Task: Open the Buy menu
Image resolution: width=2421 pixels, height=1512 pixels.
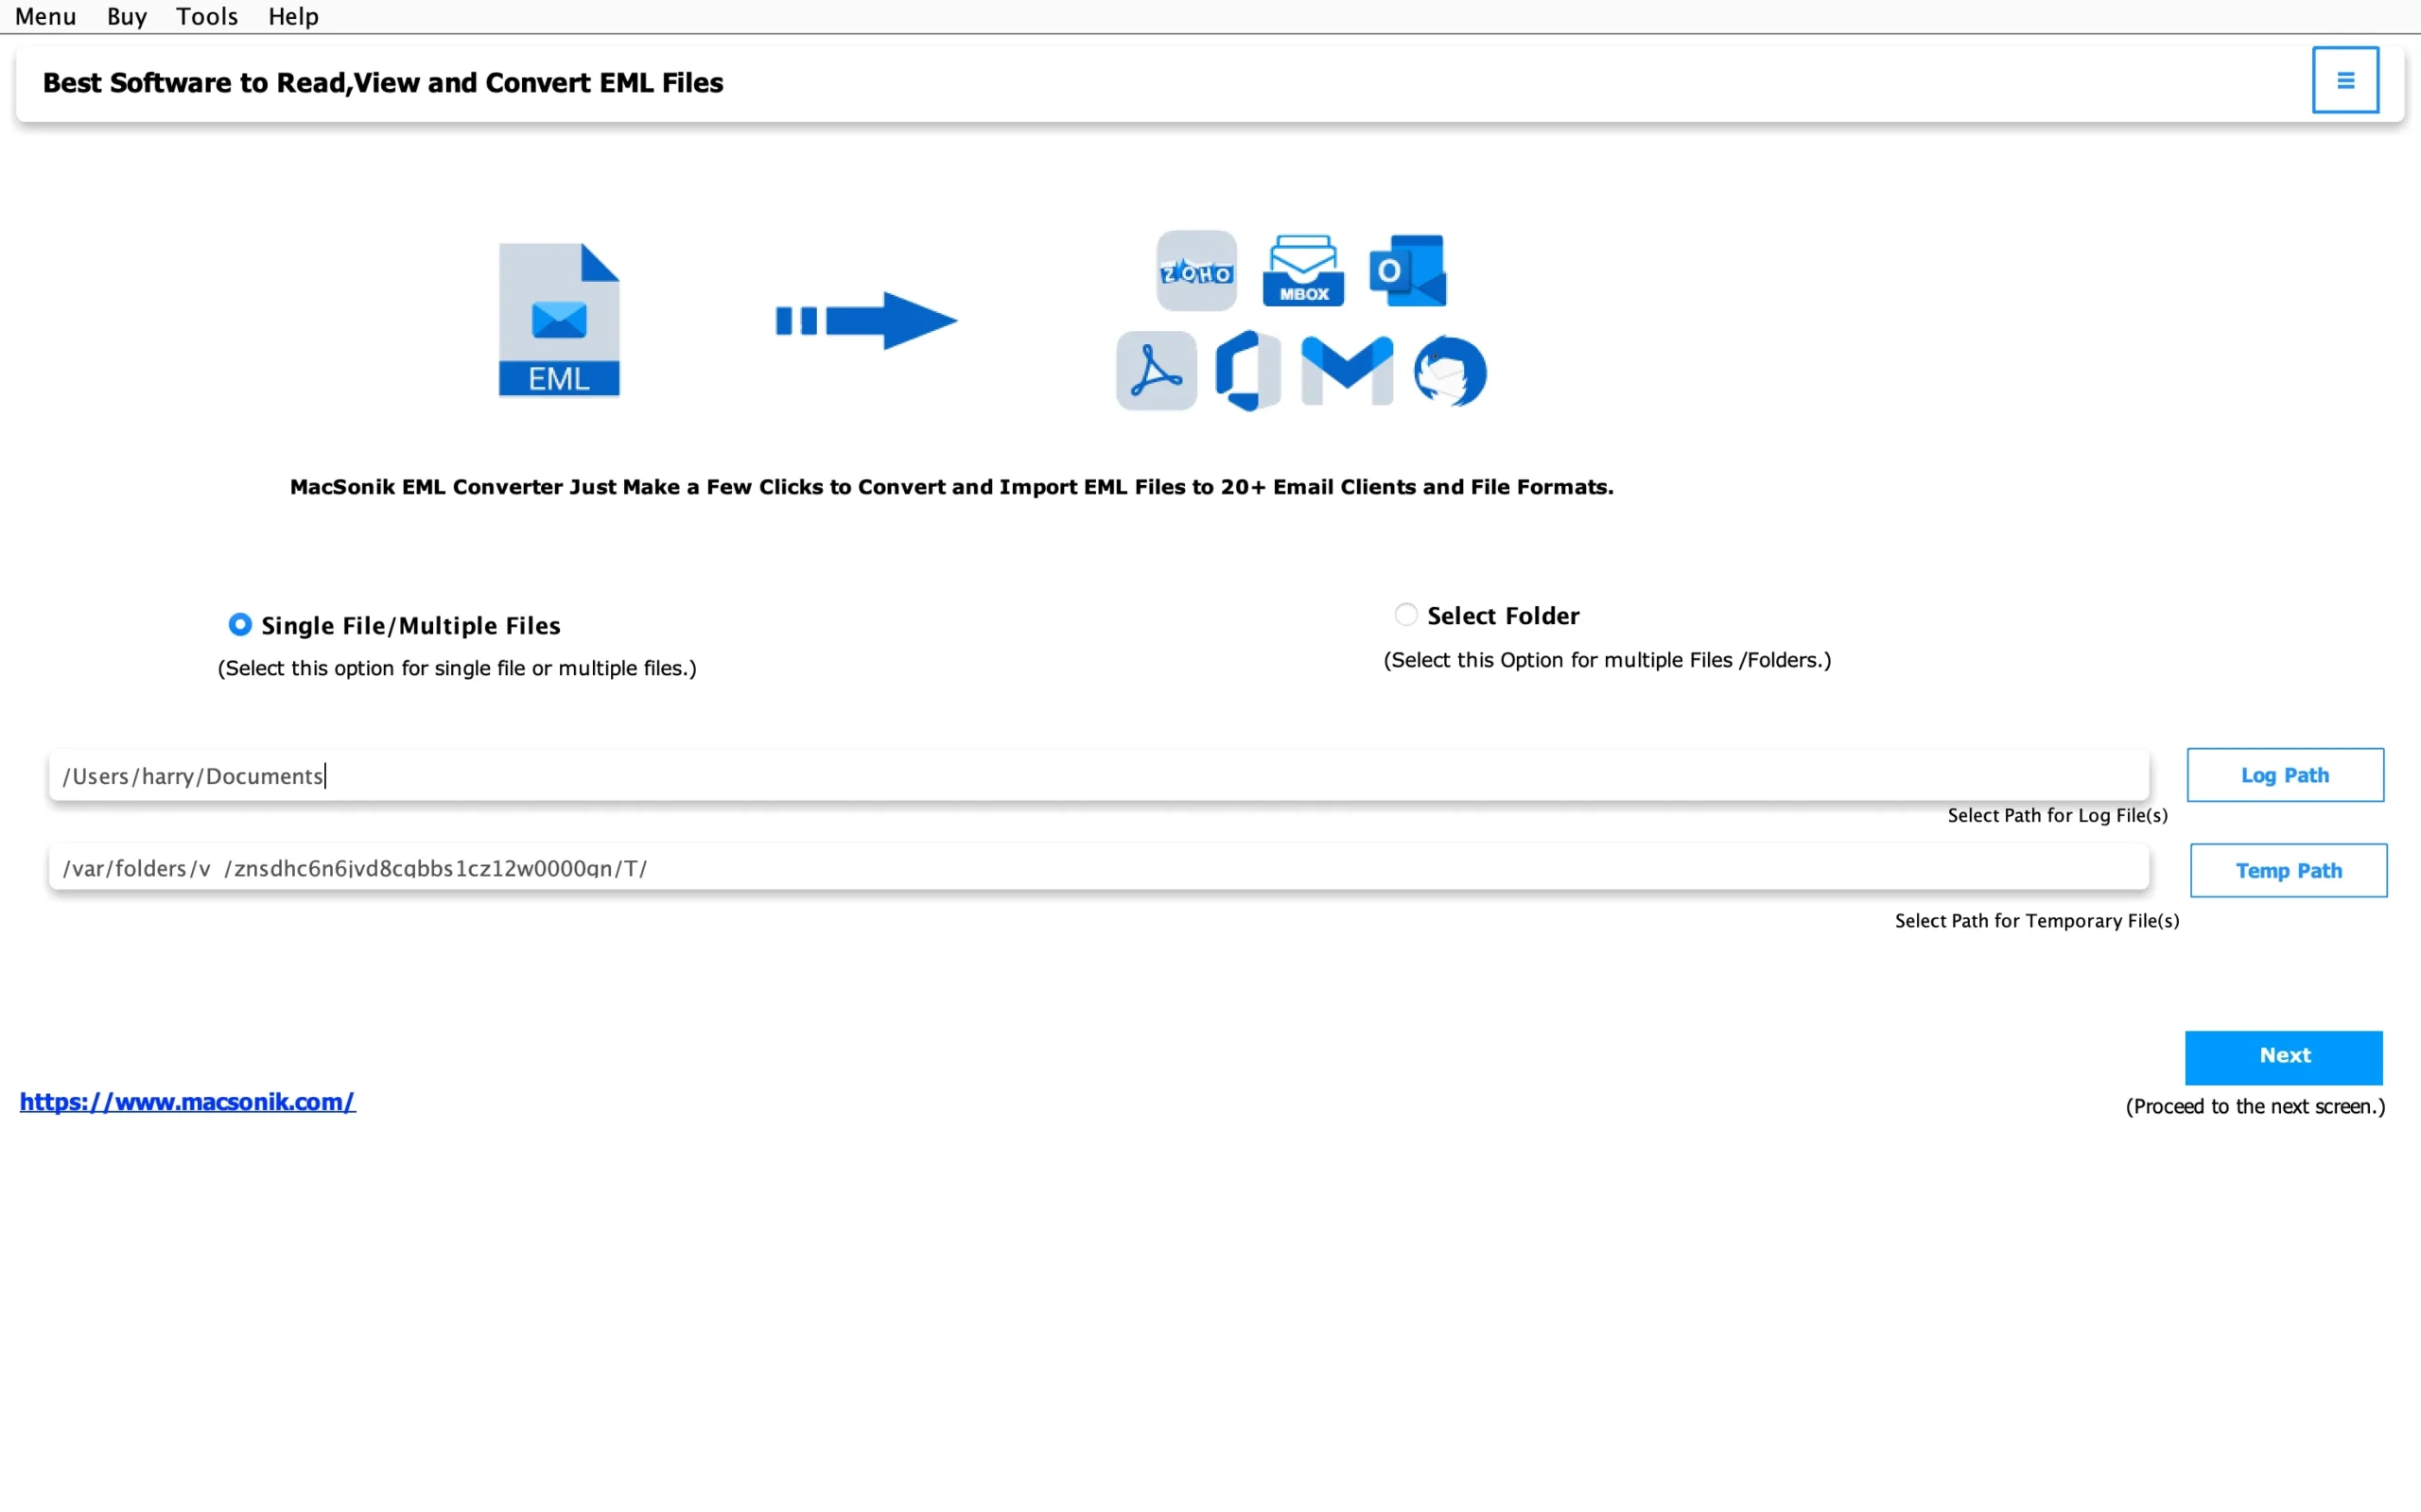Action: coord(127,16)
